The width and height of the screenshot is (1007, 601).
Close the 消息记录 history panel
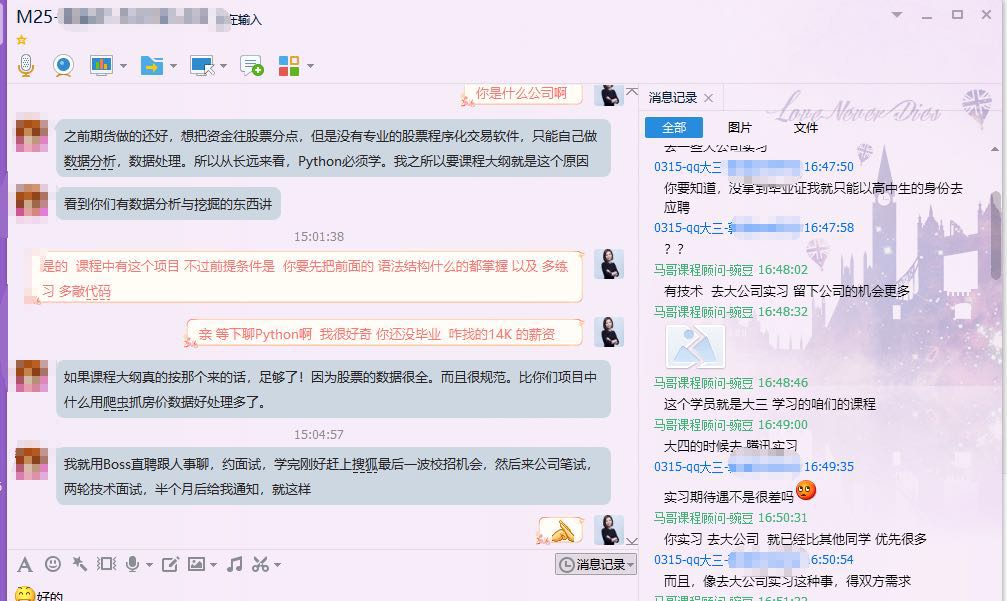pyautogui.click(x=709, y=98)
